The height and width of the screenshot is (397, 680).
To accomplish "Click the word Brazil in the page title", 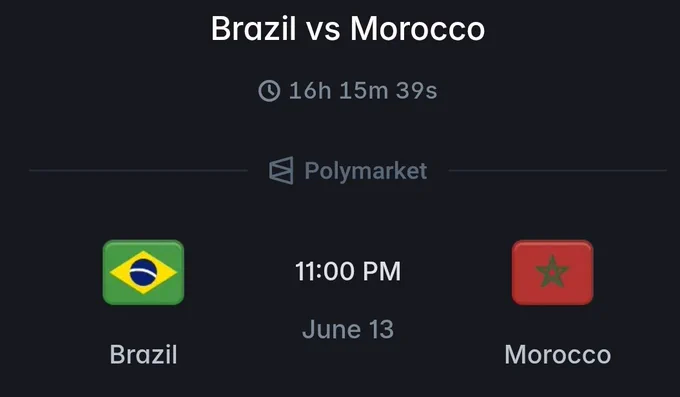I will click(x=254, y=29).
